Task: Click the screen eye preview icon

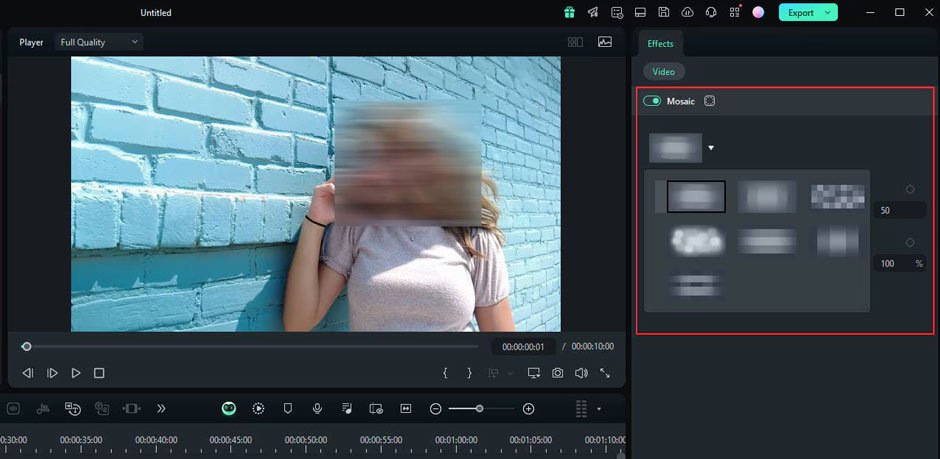Action: (x=376, y=409)
